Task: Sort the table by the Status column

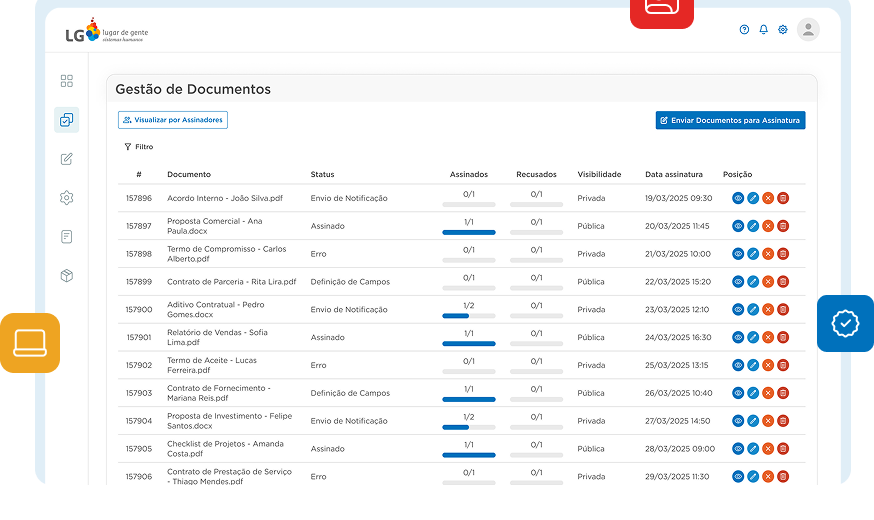Action: pyautogui.click(x=322, y=174)
